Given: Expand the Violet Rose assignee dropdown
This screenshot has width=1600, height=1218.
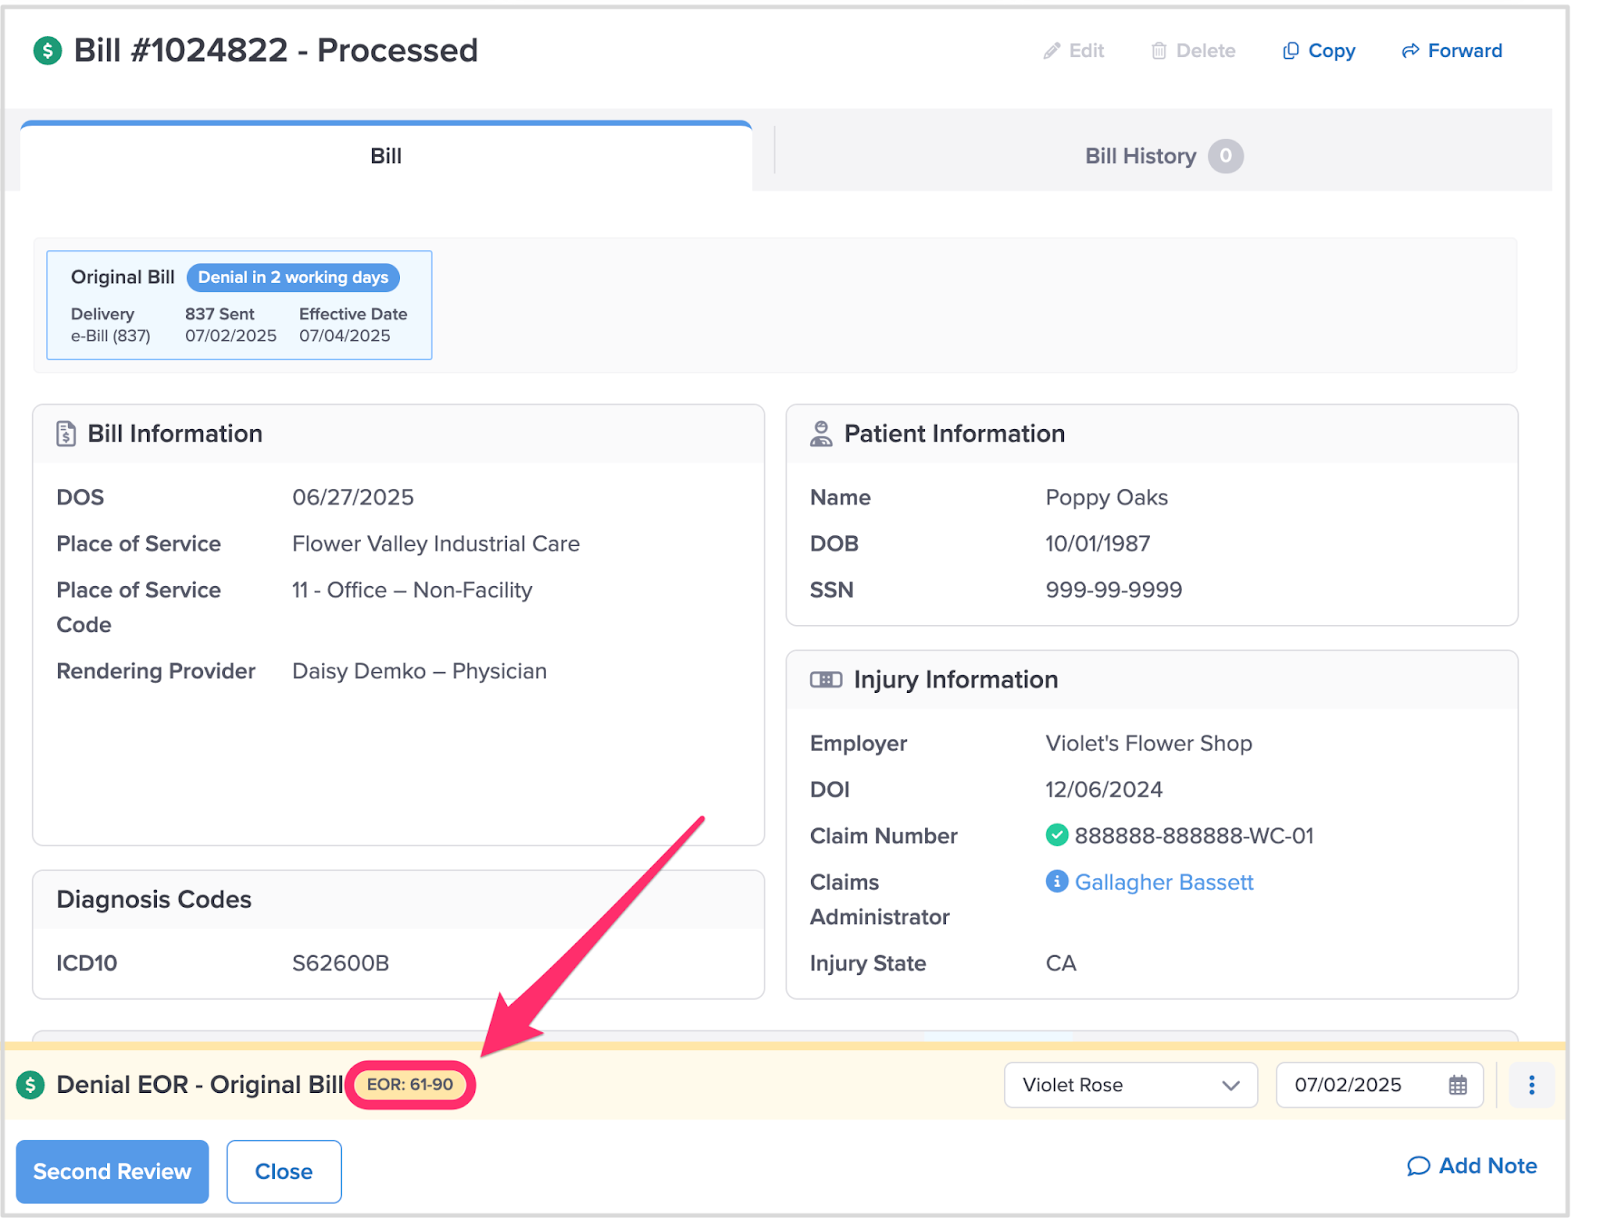Looking at the screenshot, I should coord(1130,1085).
